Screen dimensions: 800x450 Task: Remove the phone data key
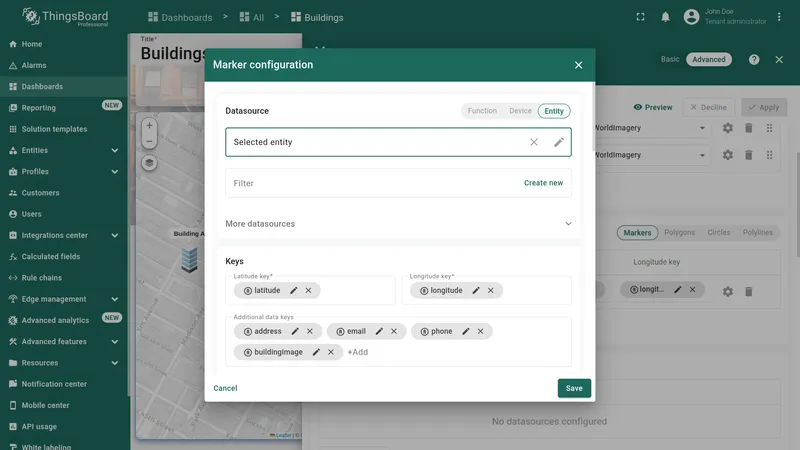[x=480, y=331]
